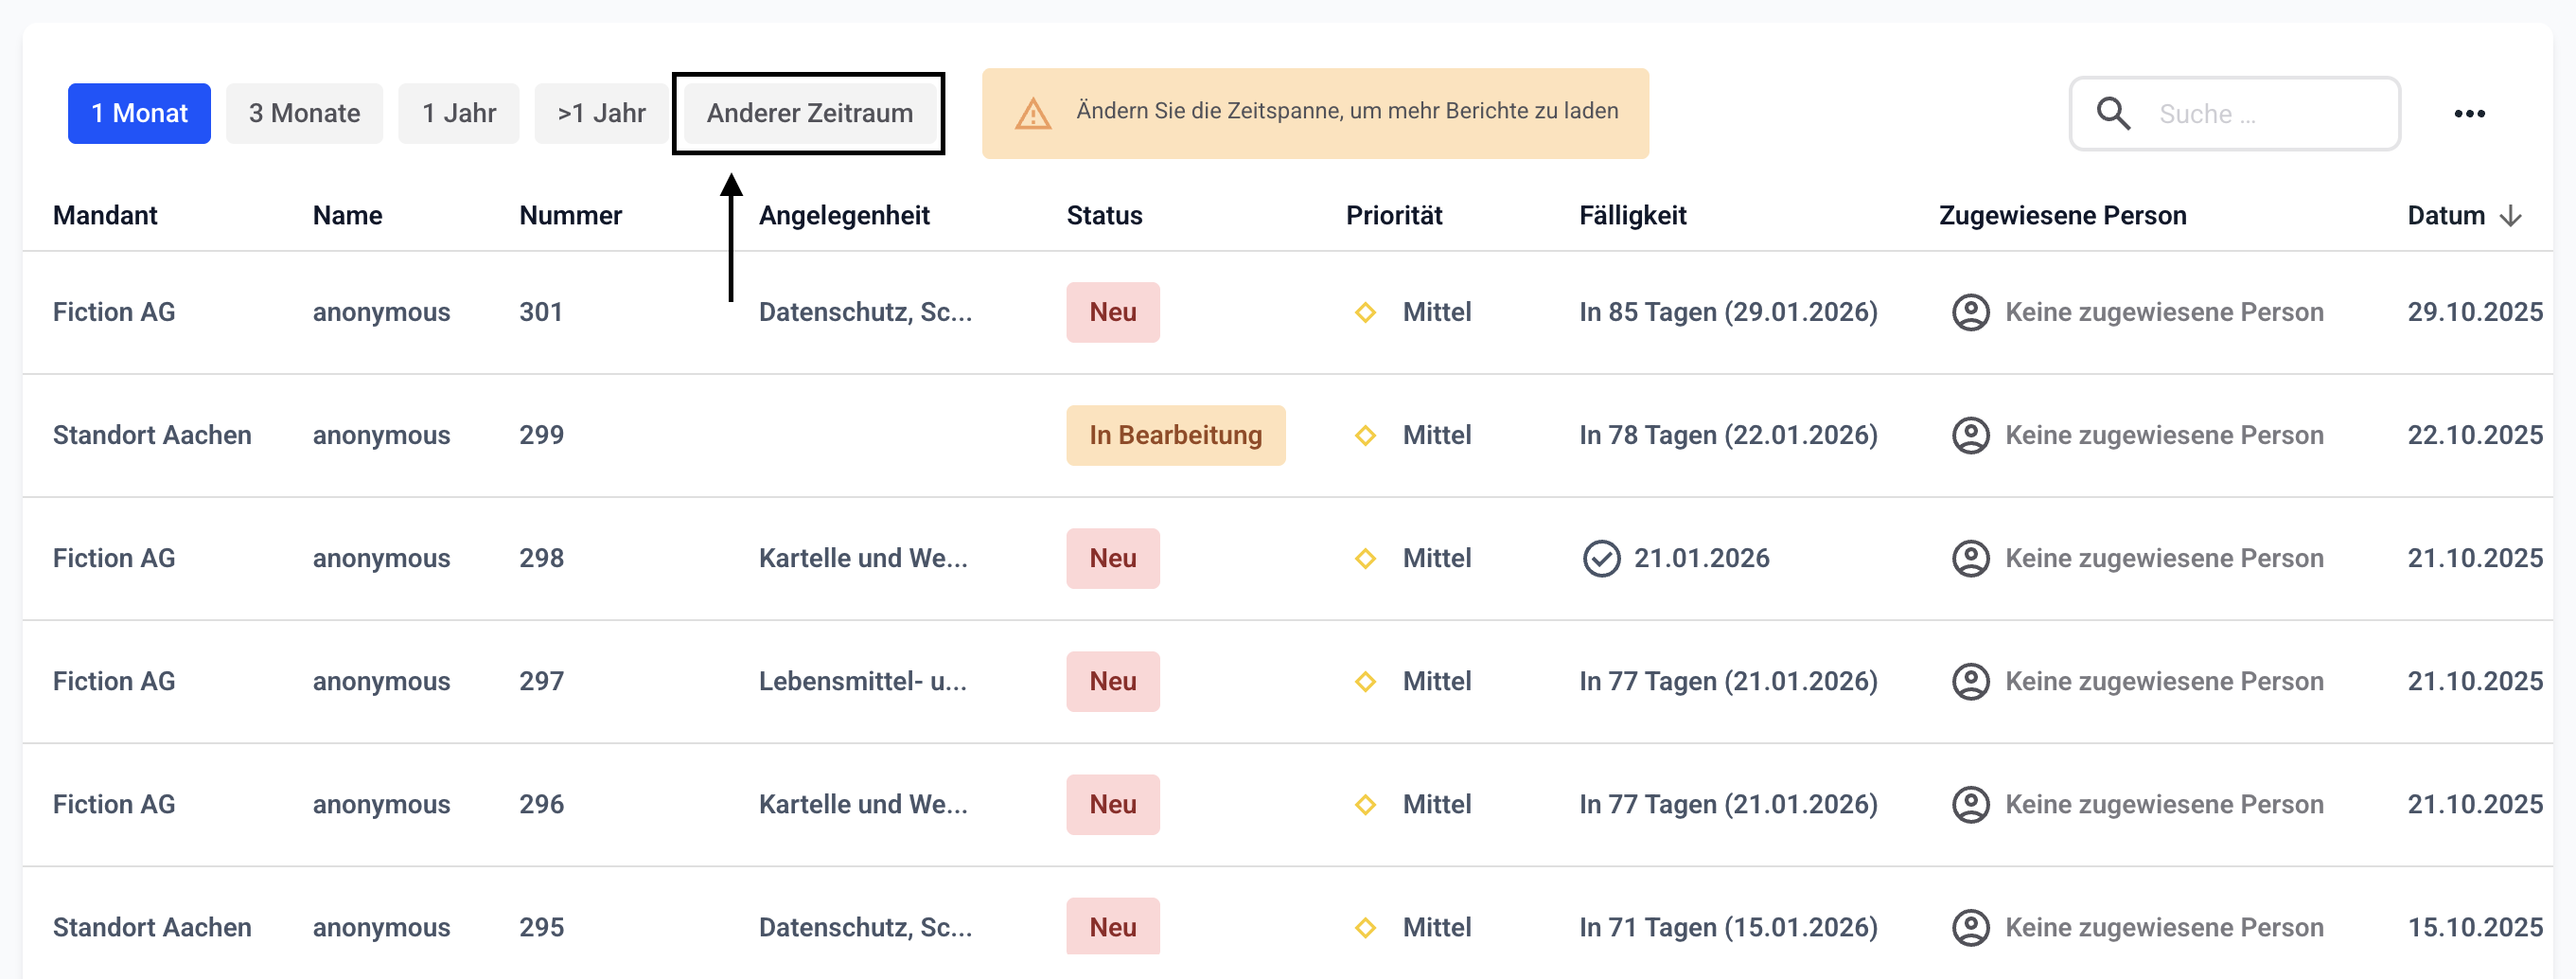
Task: Choose the >1 Jahr time range
Action: point(601,114)
